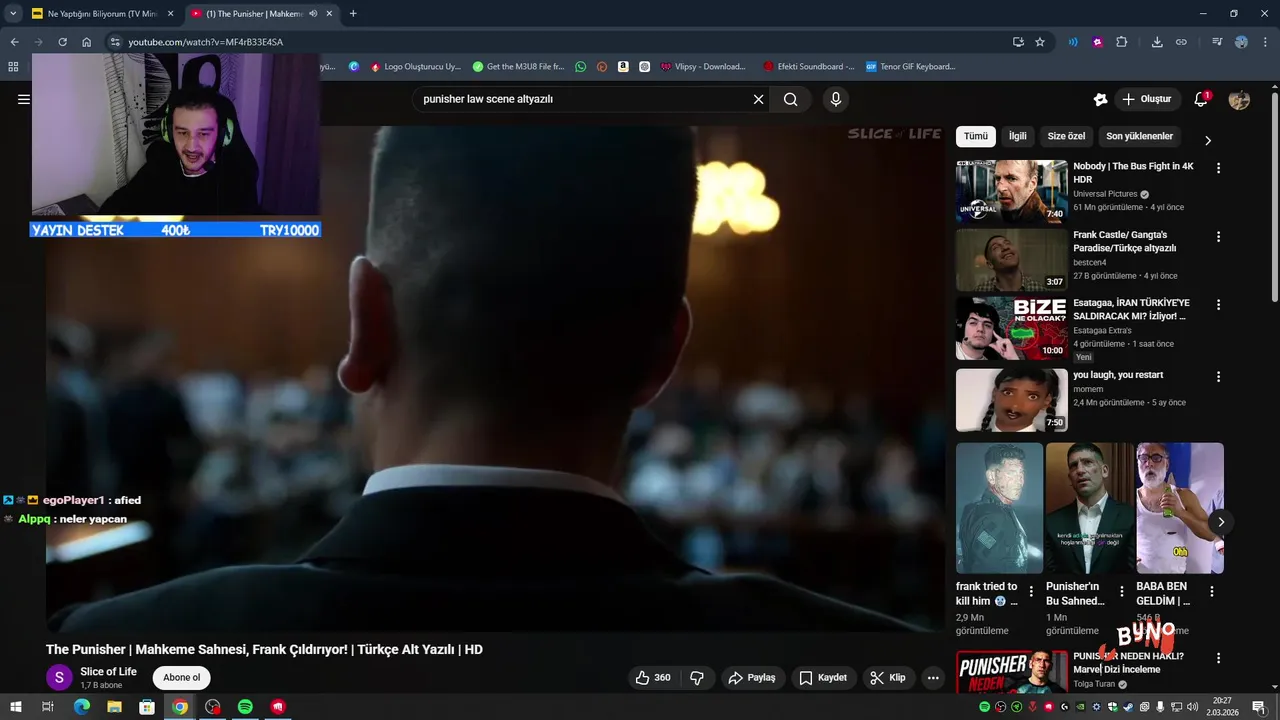Click the sparkle icon beside Oluştur
Screen dimensions: 1280x720
tap(1100, 99)
